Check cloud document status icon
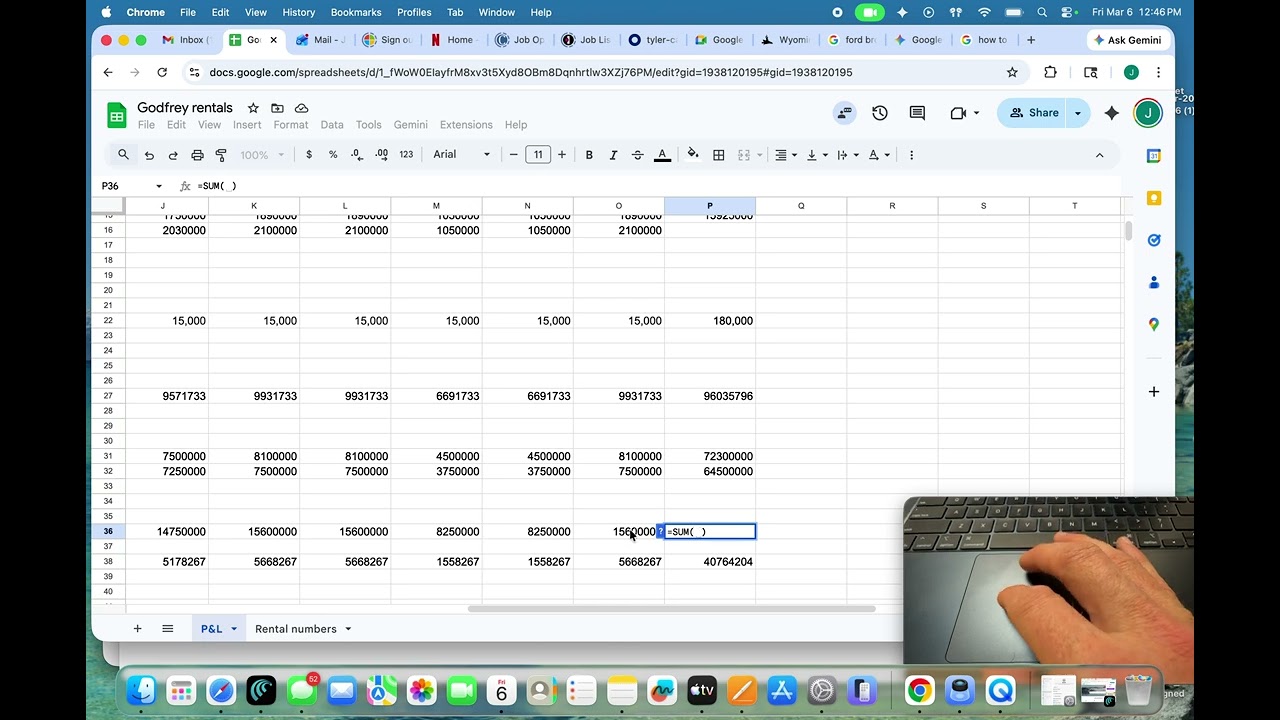Viewport: 1280px width, 720px height. coord(301,108)
